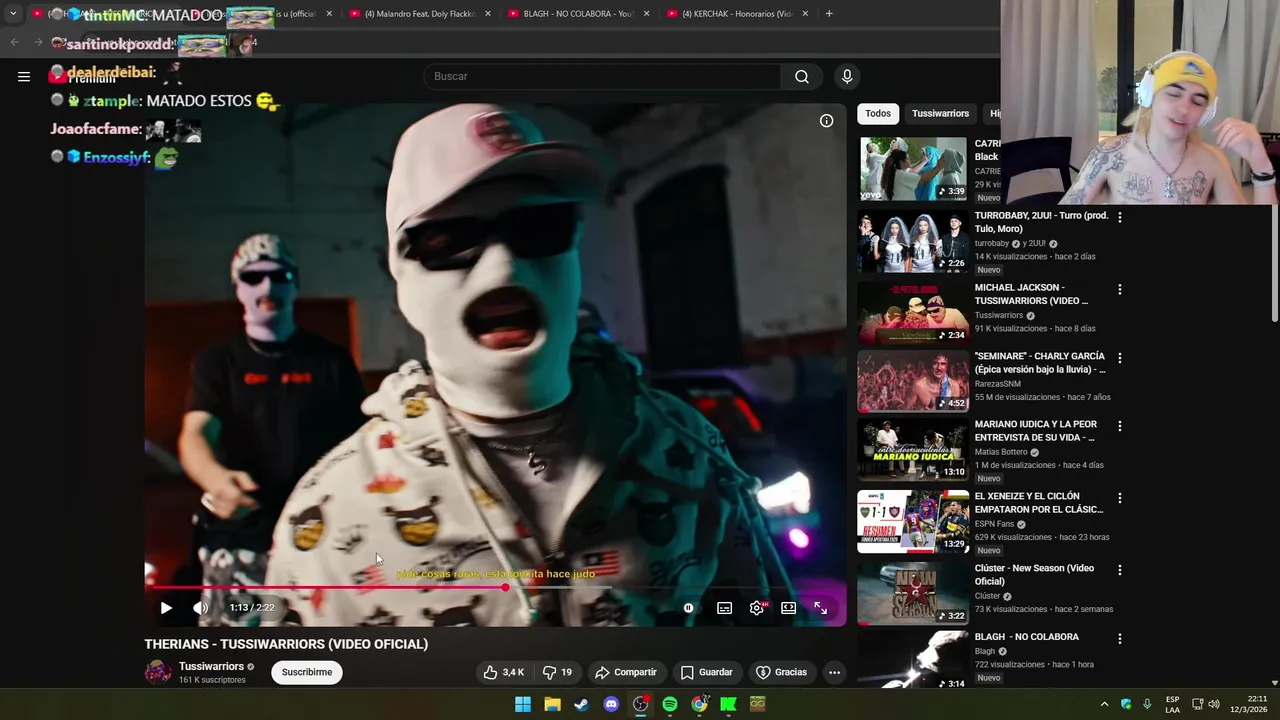Open options menu for the MICHAEL JACKSON video
The height and width of the screenshot is (720, 1280).
click(x=1119, y=289)
